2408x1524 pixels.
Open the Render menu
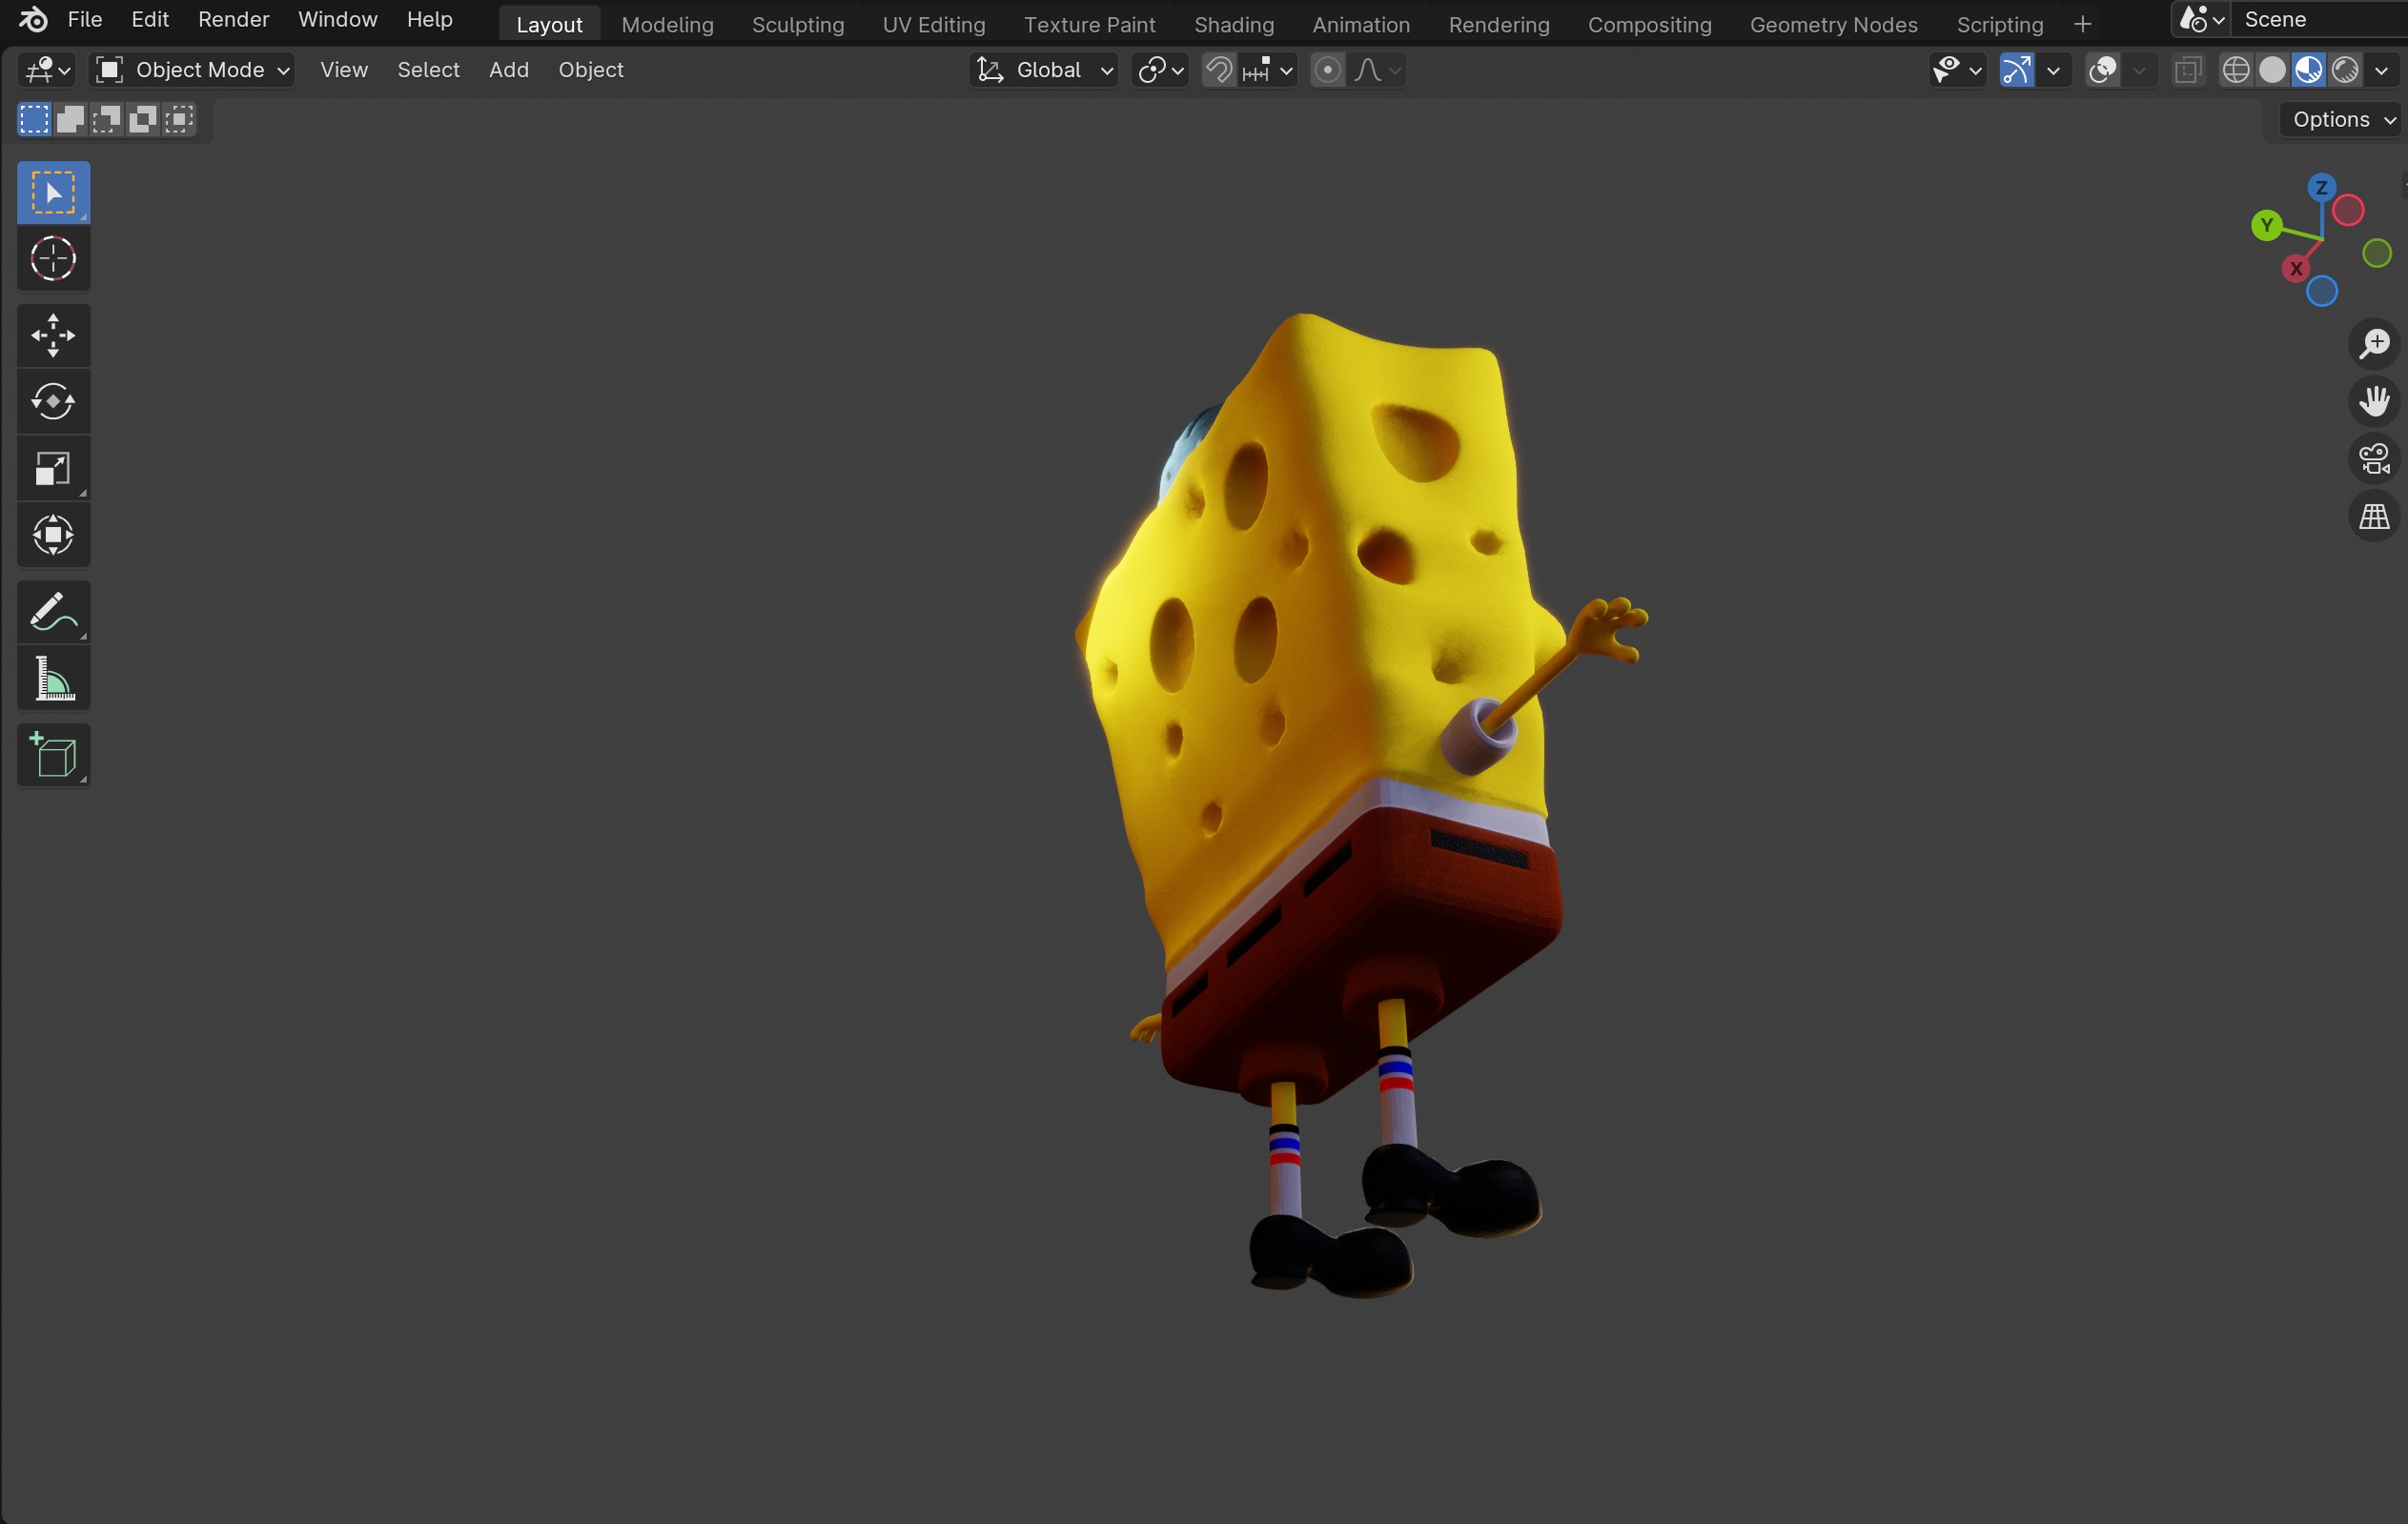click(x=233, y=19)
